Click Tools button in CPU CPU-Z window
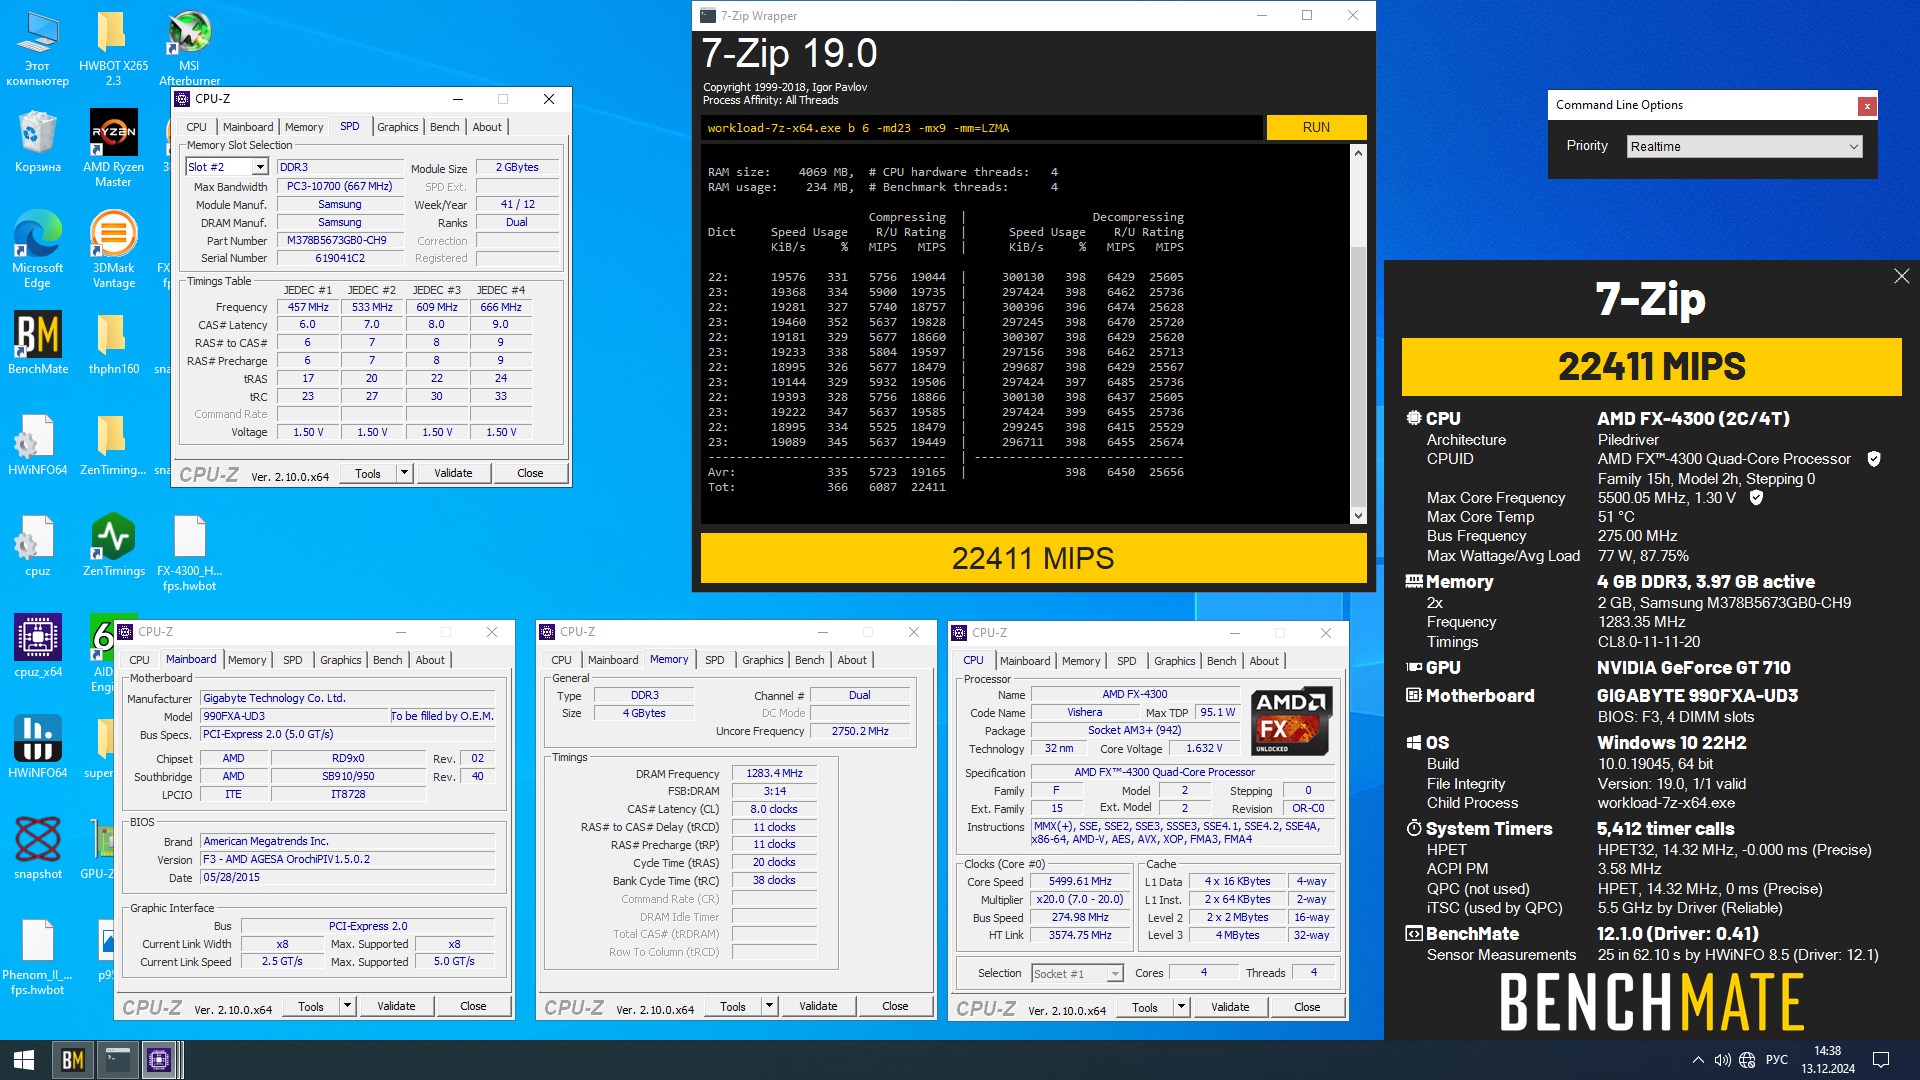 pyautogui.click(x=1145, y=1007)
